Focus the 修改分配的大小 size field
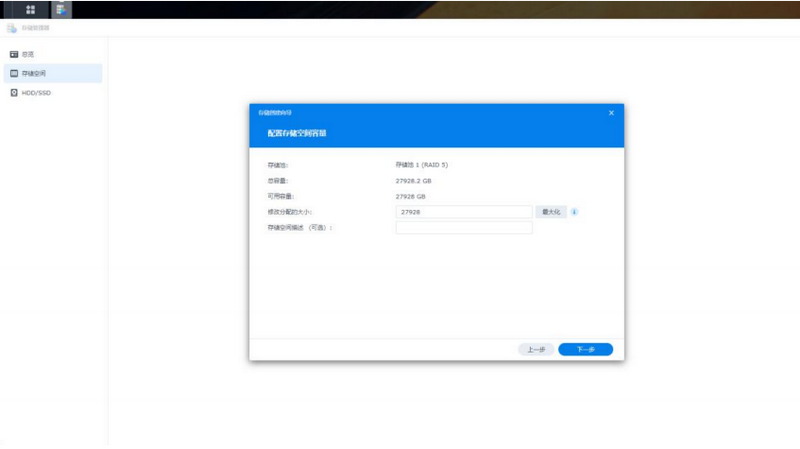 (x=464, y=212)
